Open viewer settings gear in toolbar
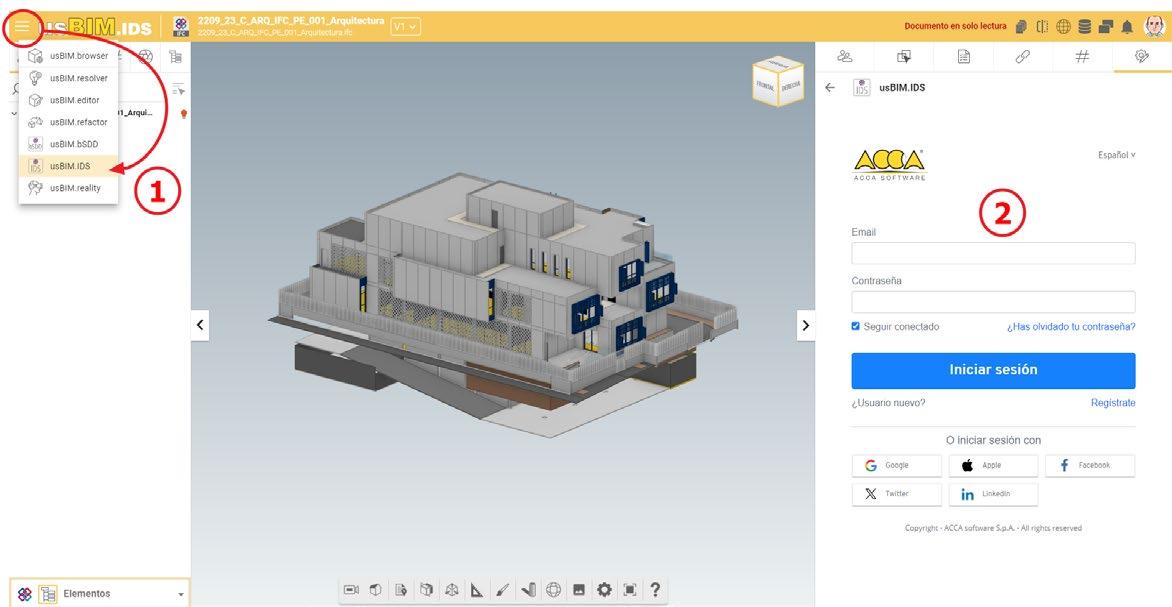The height and width of the screenshot is (607, 1172). pos(604,590)
